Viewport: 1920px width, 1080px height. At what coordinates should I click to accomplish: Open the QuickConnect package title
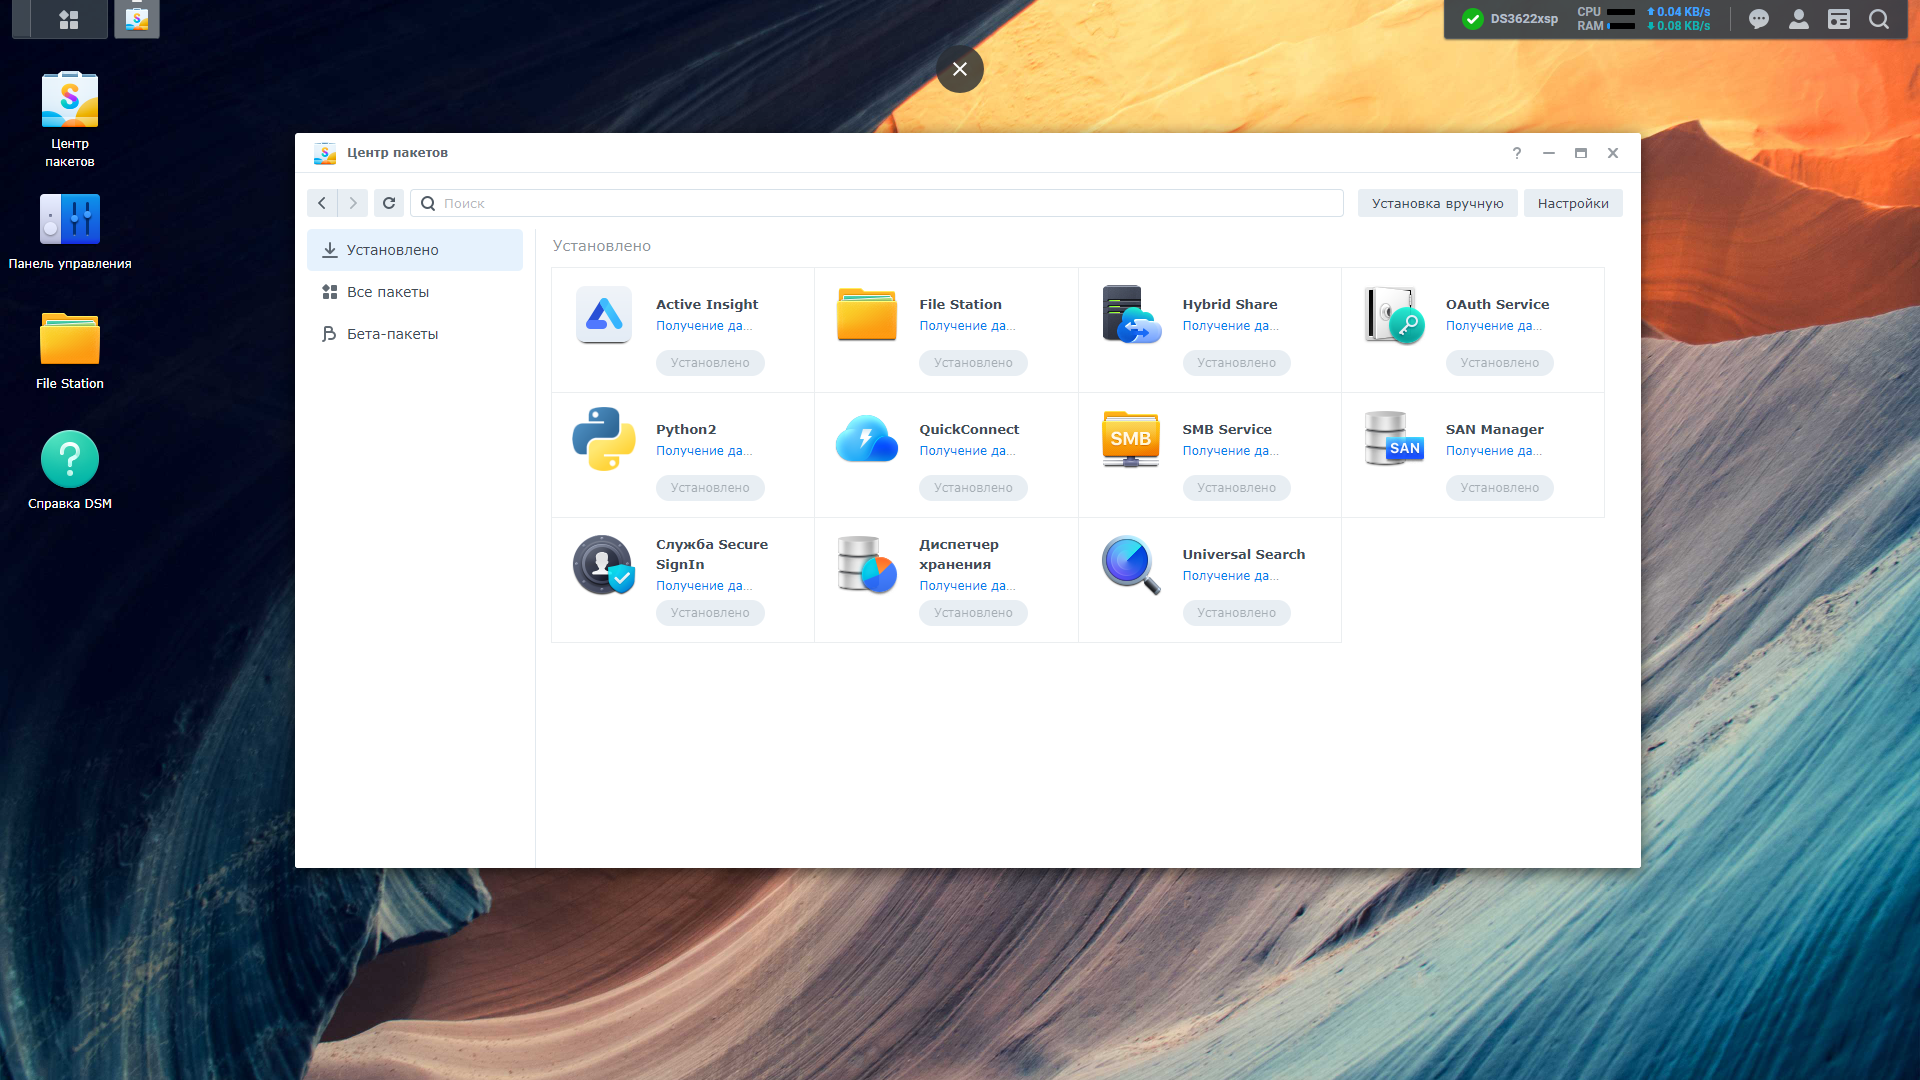tap(969, 429)
